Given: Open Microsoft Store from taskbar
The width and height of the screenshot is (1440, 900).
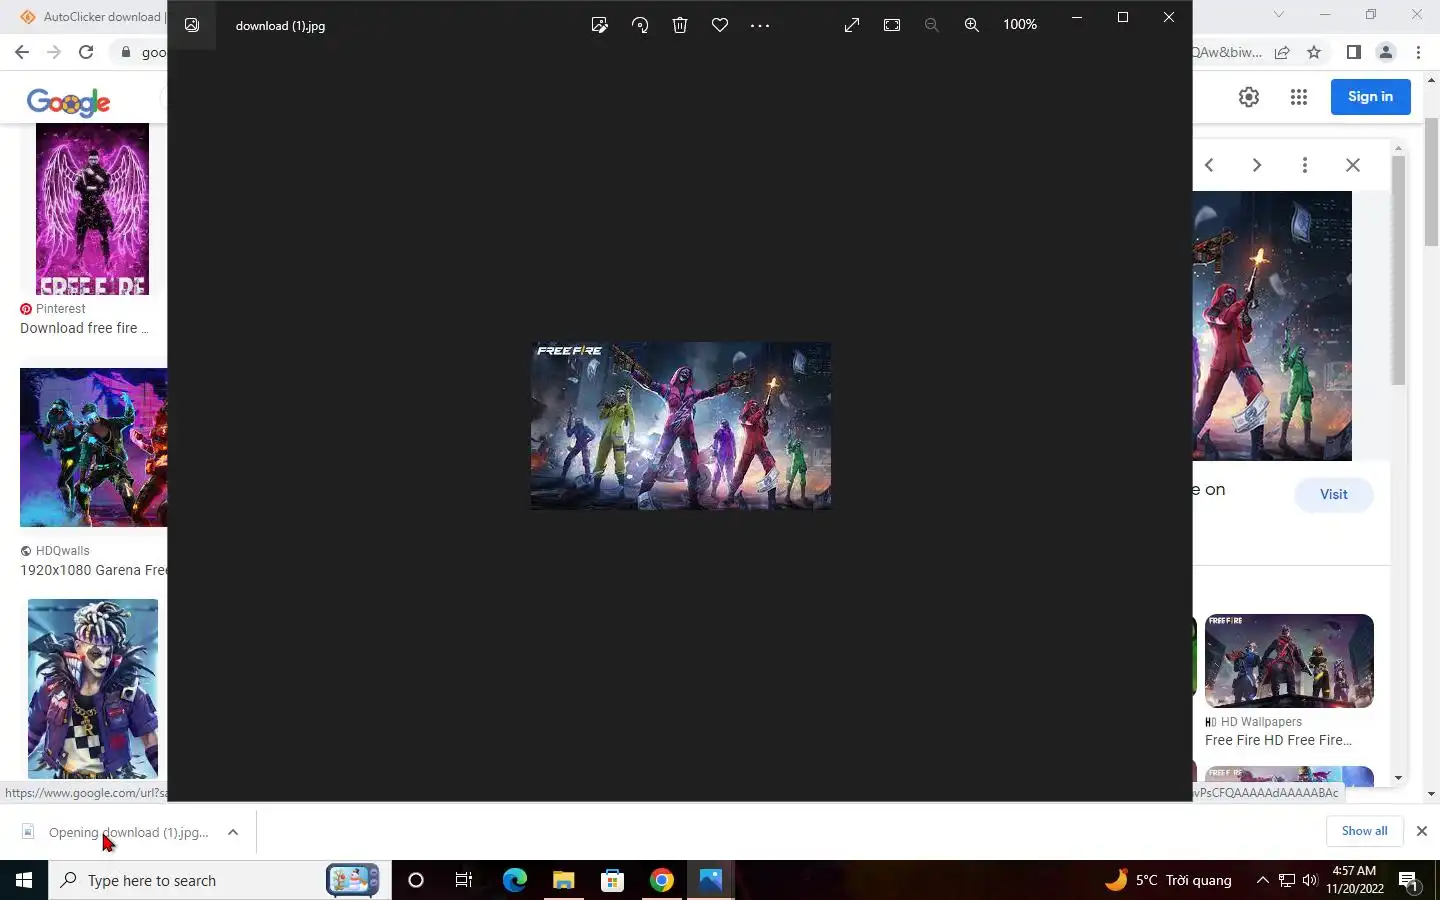Looking at the screenshot, I should 612,880.
